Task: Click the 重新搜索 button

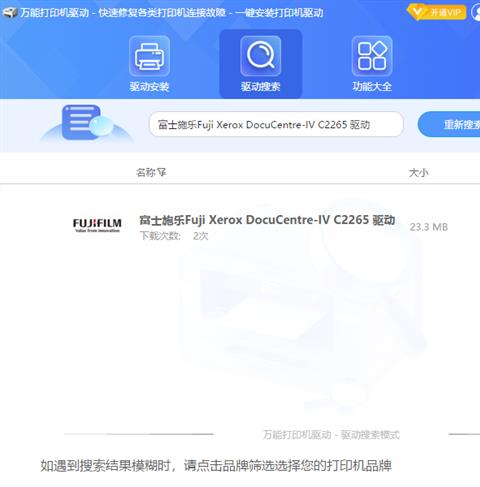Action: pyautogui.click(x=449, y=124)
